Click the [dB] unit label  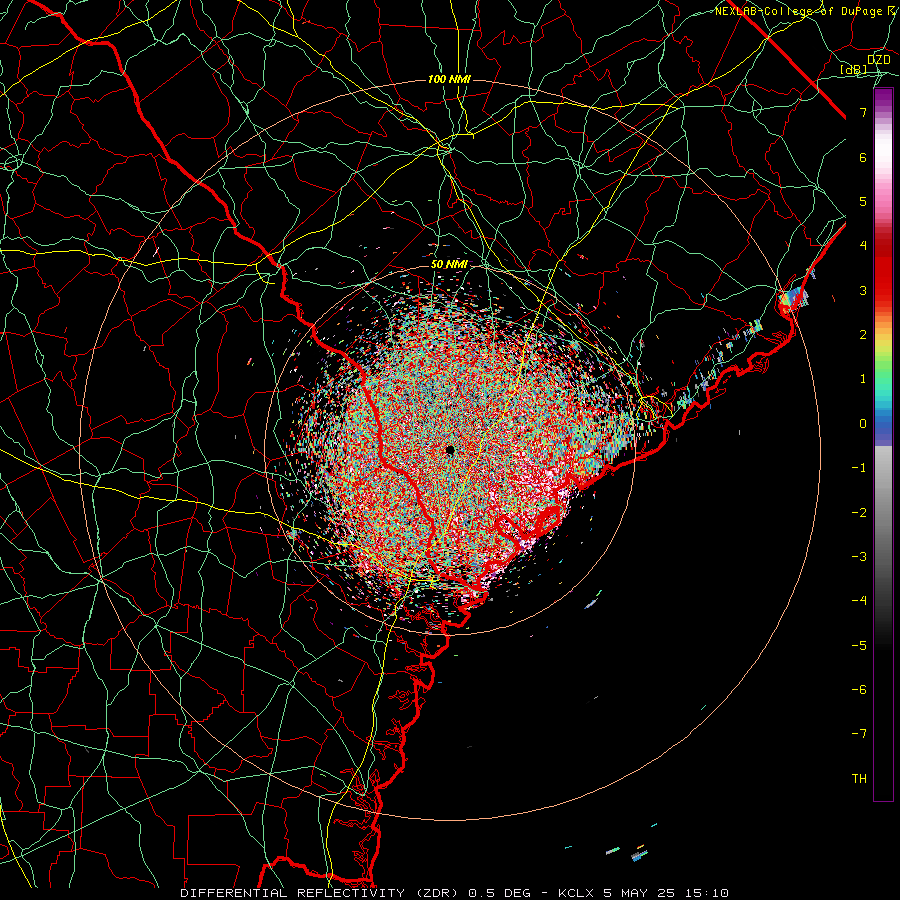(x=854, y=70)
